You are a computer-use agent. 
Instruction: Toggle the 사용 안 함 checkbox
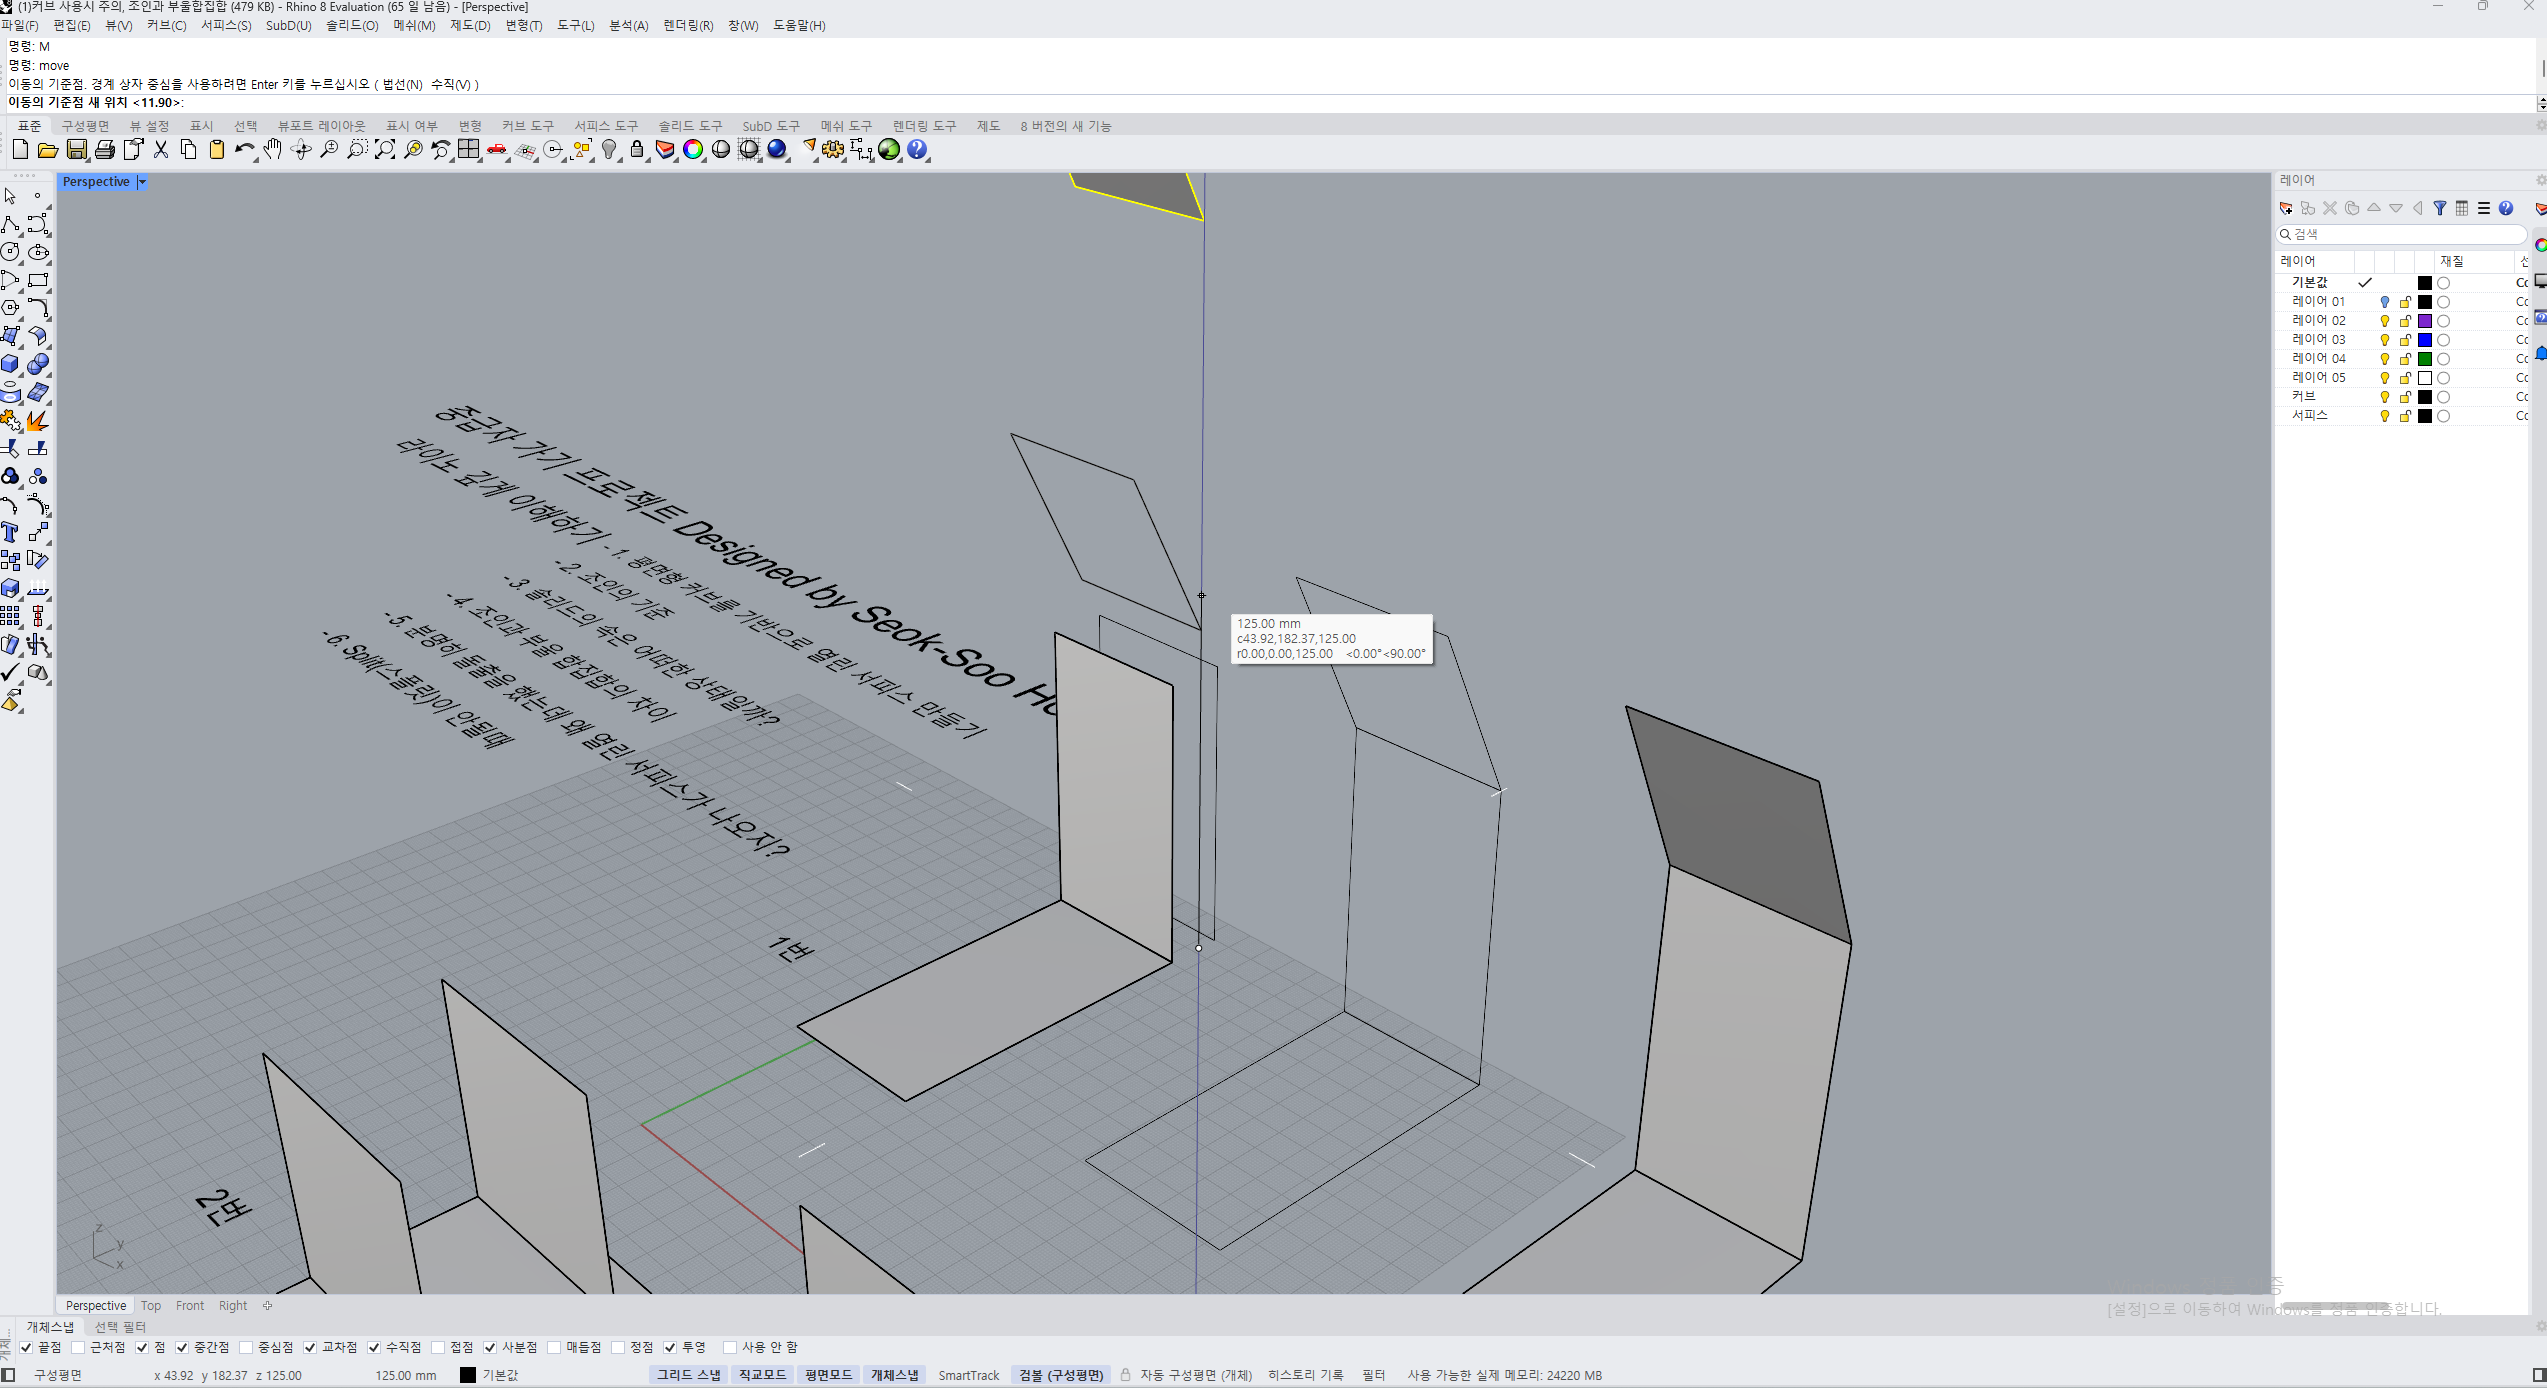pyautogui.click(x=730, y=1347)
